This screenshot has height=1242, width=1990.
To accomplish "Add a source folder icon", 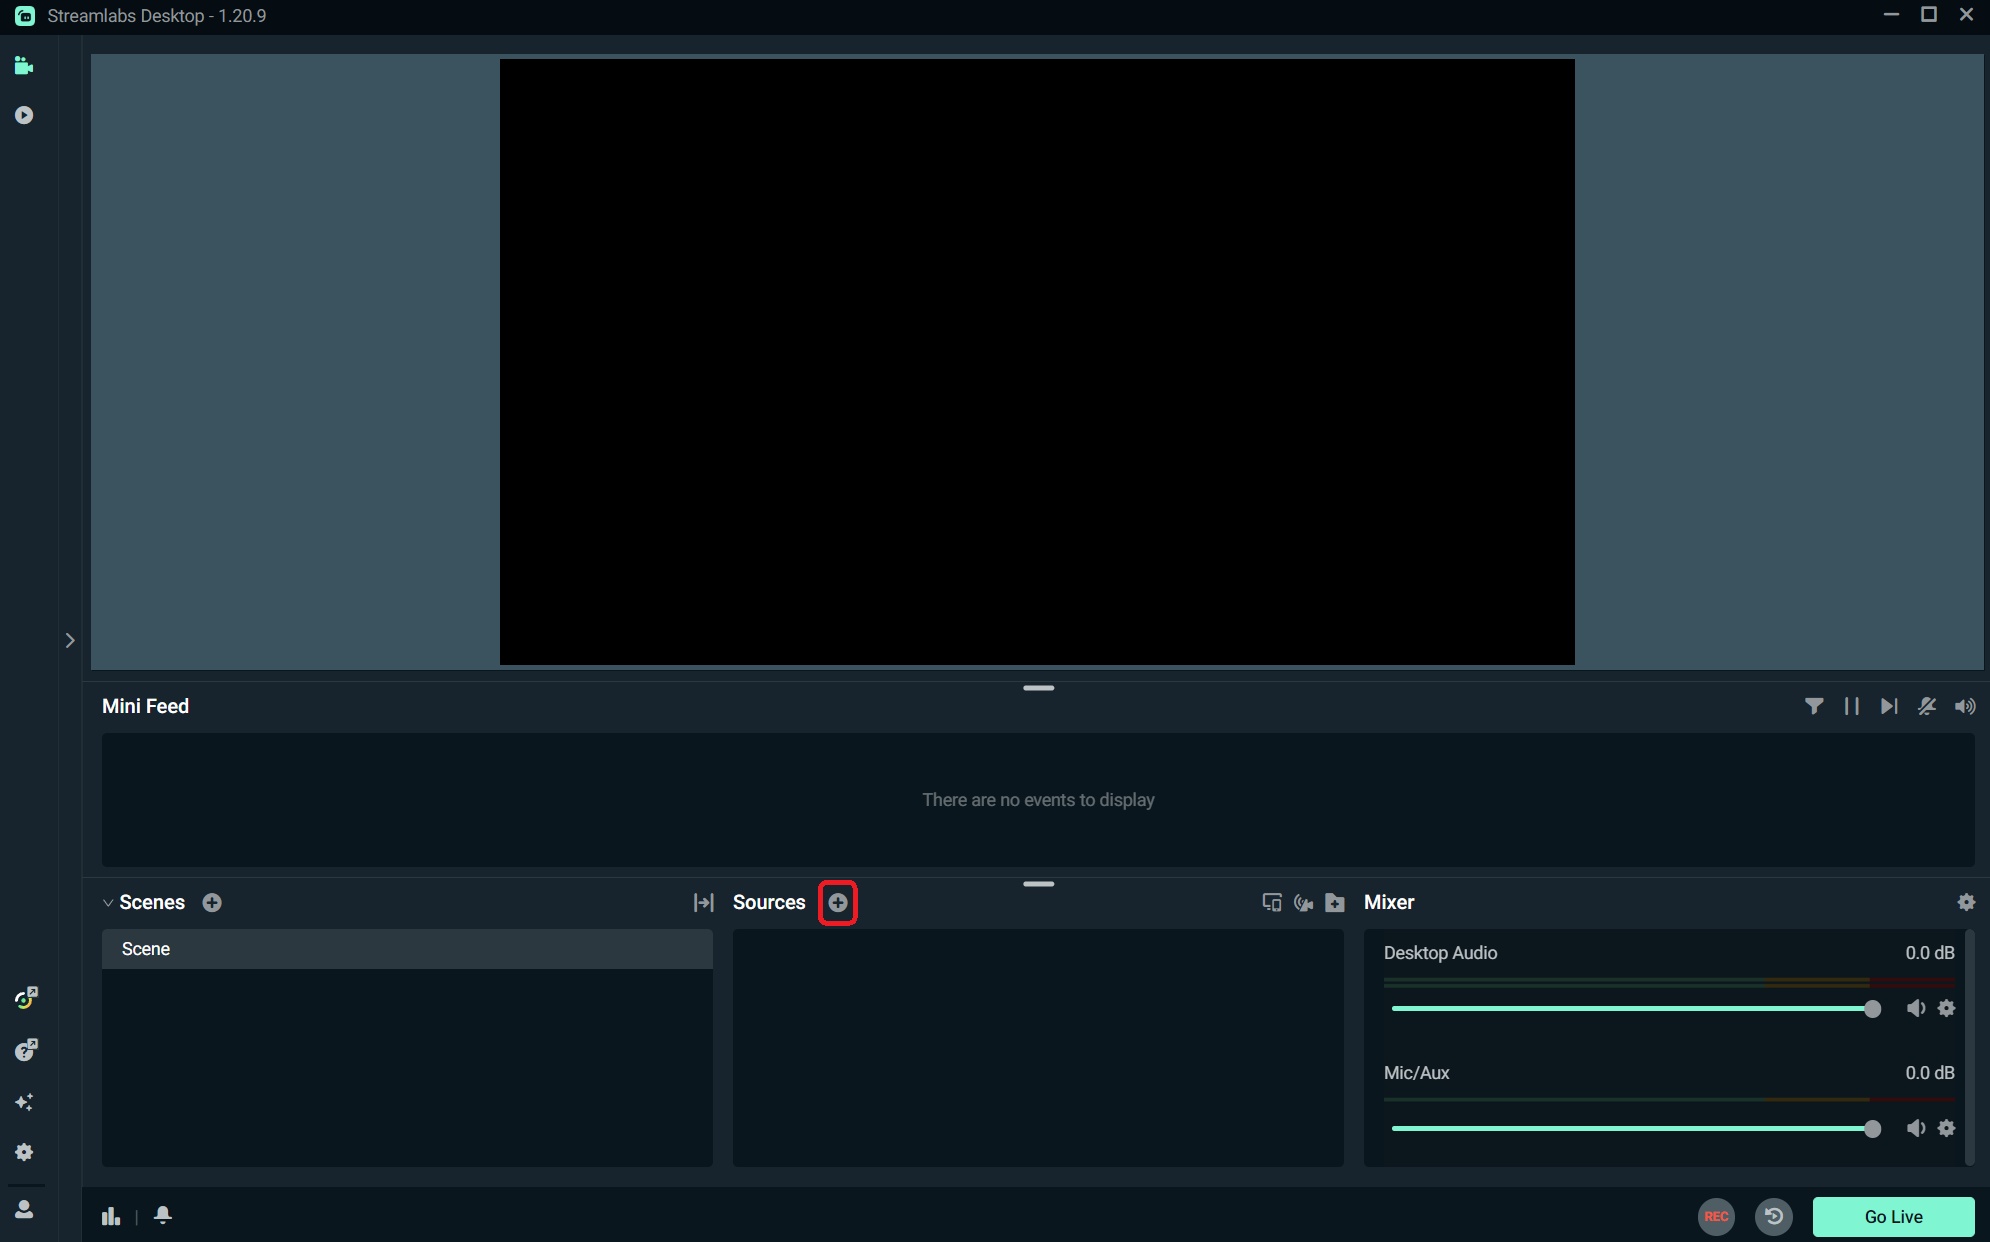I will 1335,903.
